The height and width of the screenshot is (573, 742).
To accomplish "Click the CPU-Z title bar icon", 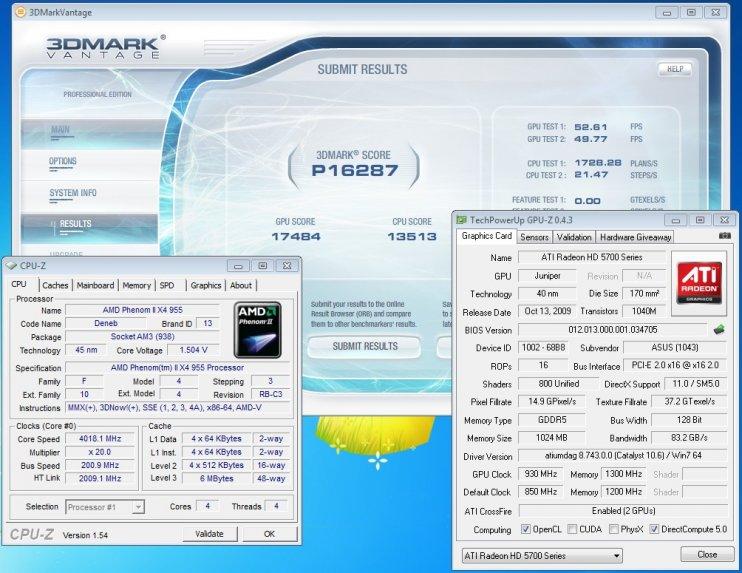I will (11, 265).
